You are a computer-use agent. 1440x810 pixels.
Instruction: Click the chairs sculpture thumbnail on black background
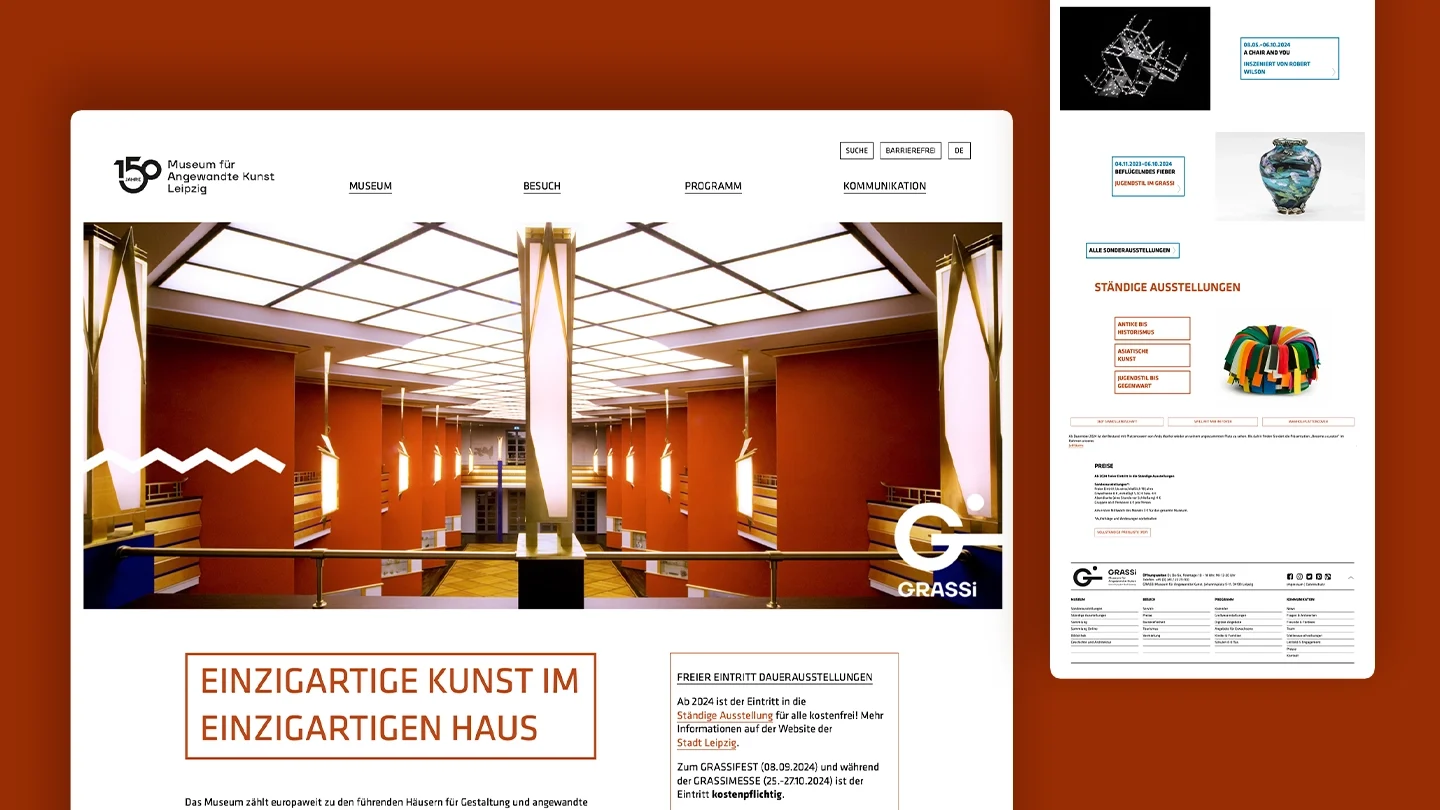1135,58
